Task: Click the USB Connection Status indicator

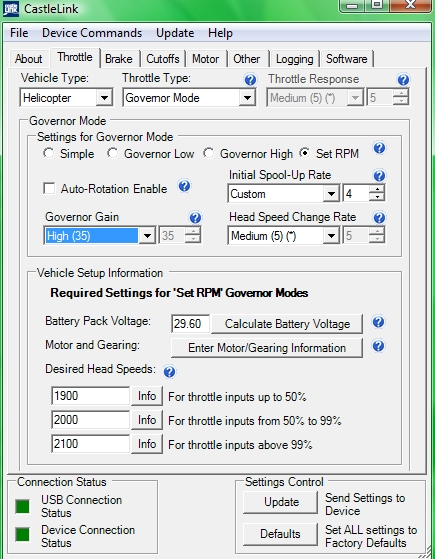Action: [x=22, y=507]
